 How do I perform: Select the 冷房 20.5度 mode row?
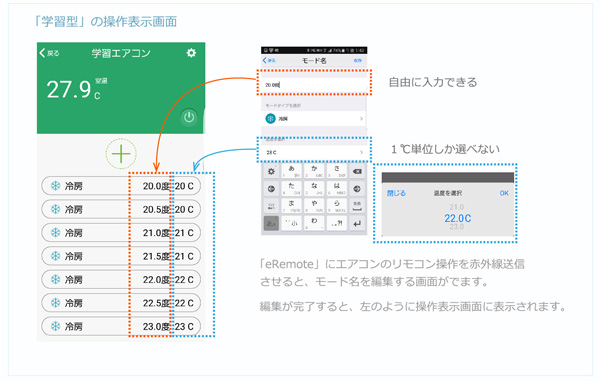(121, 210)
